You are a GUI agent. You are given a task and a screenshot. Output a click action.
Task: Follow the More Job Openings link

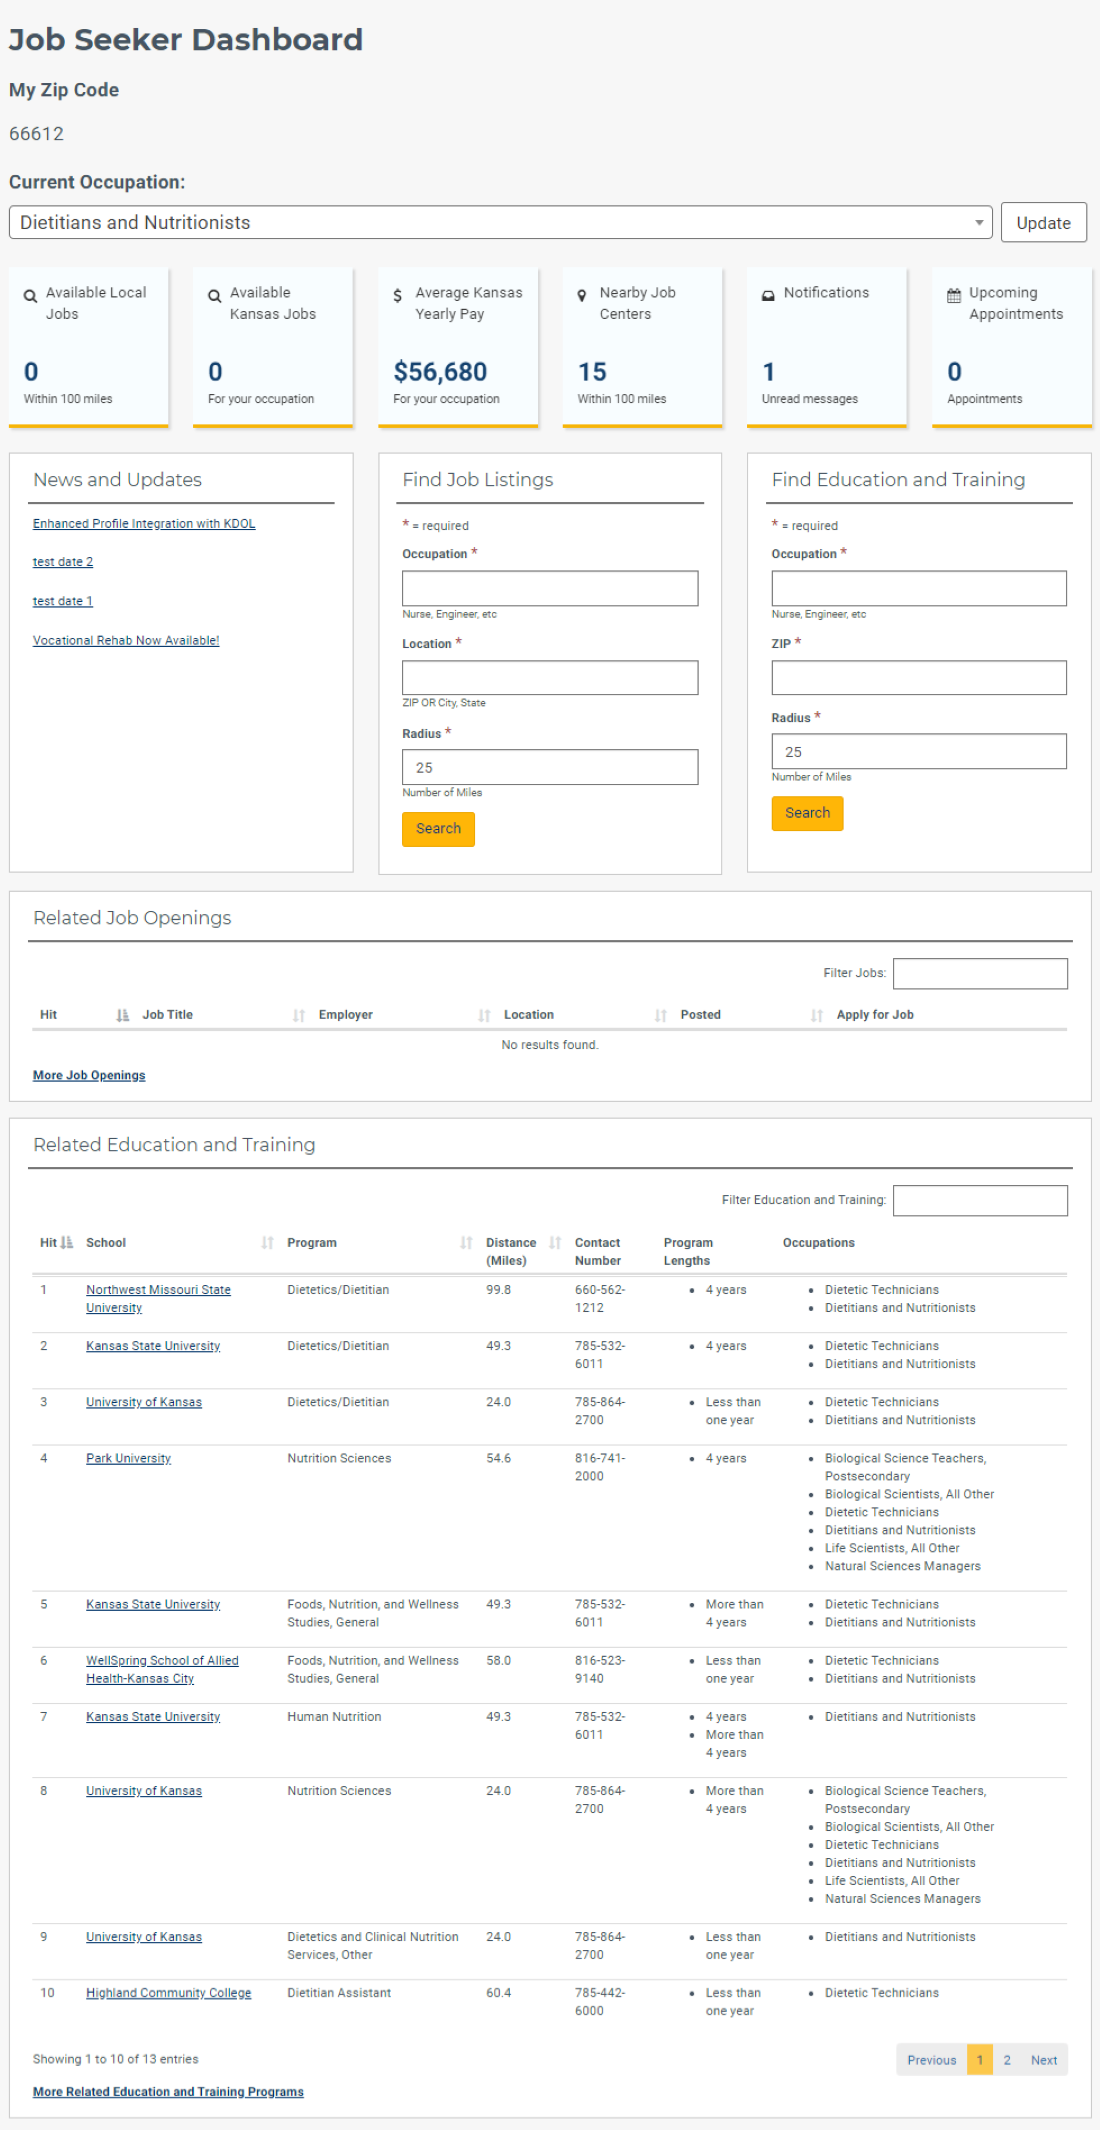tap(89, 1076)
